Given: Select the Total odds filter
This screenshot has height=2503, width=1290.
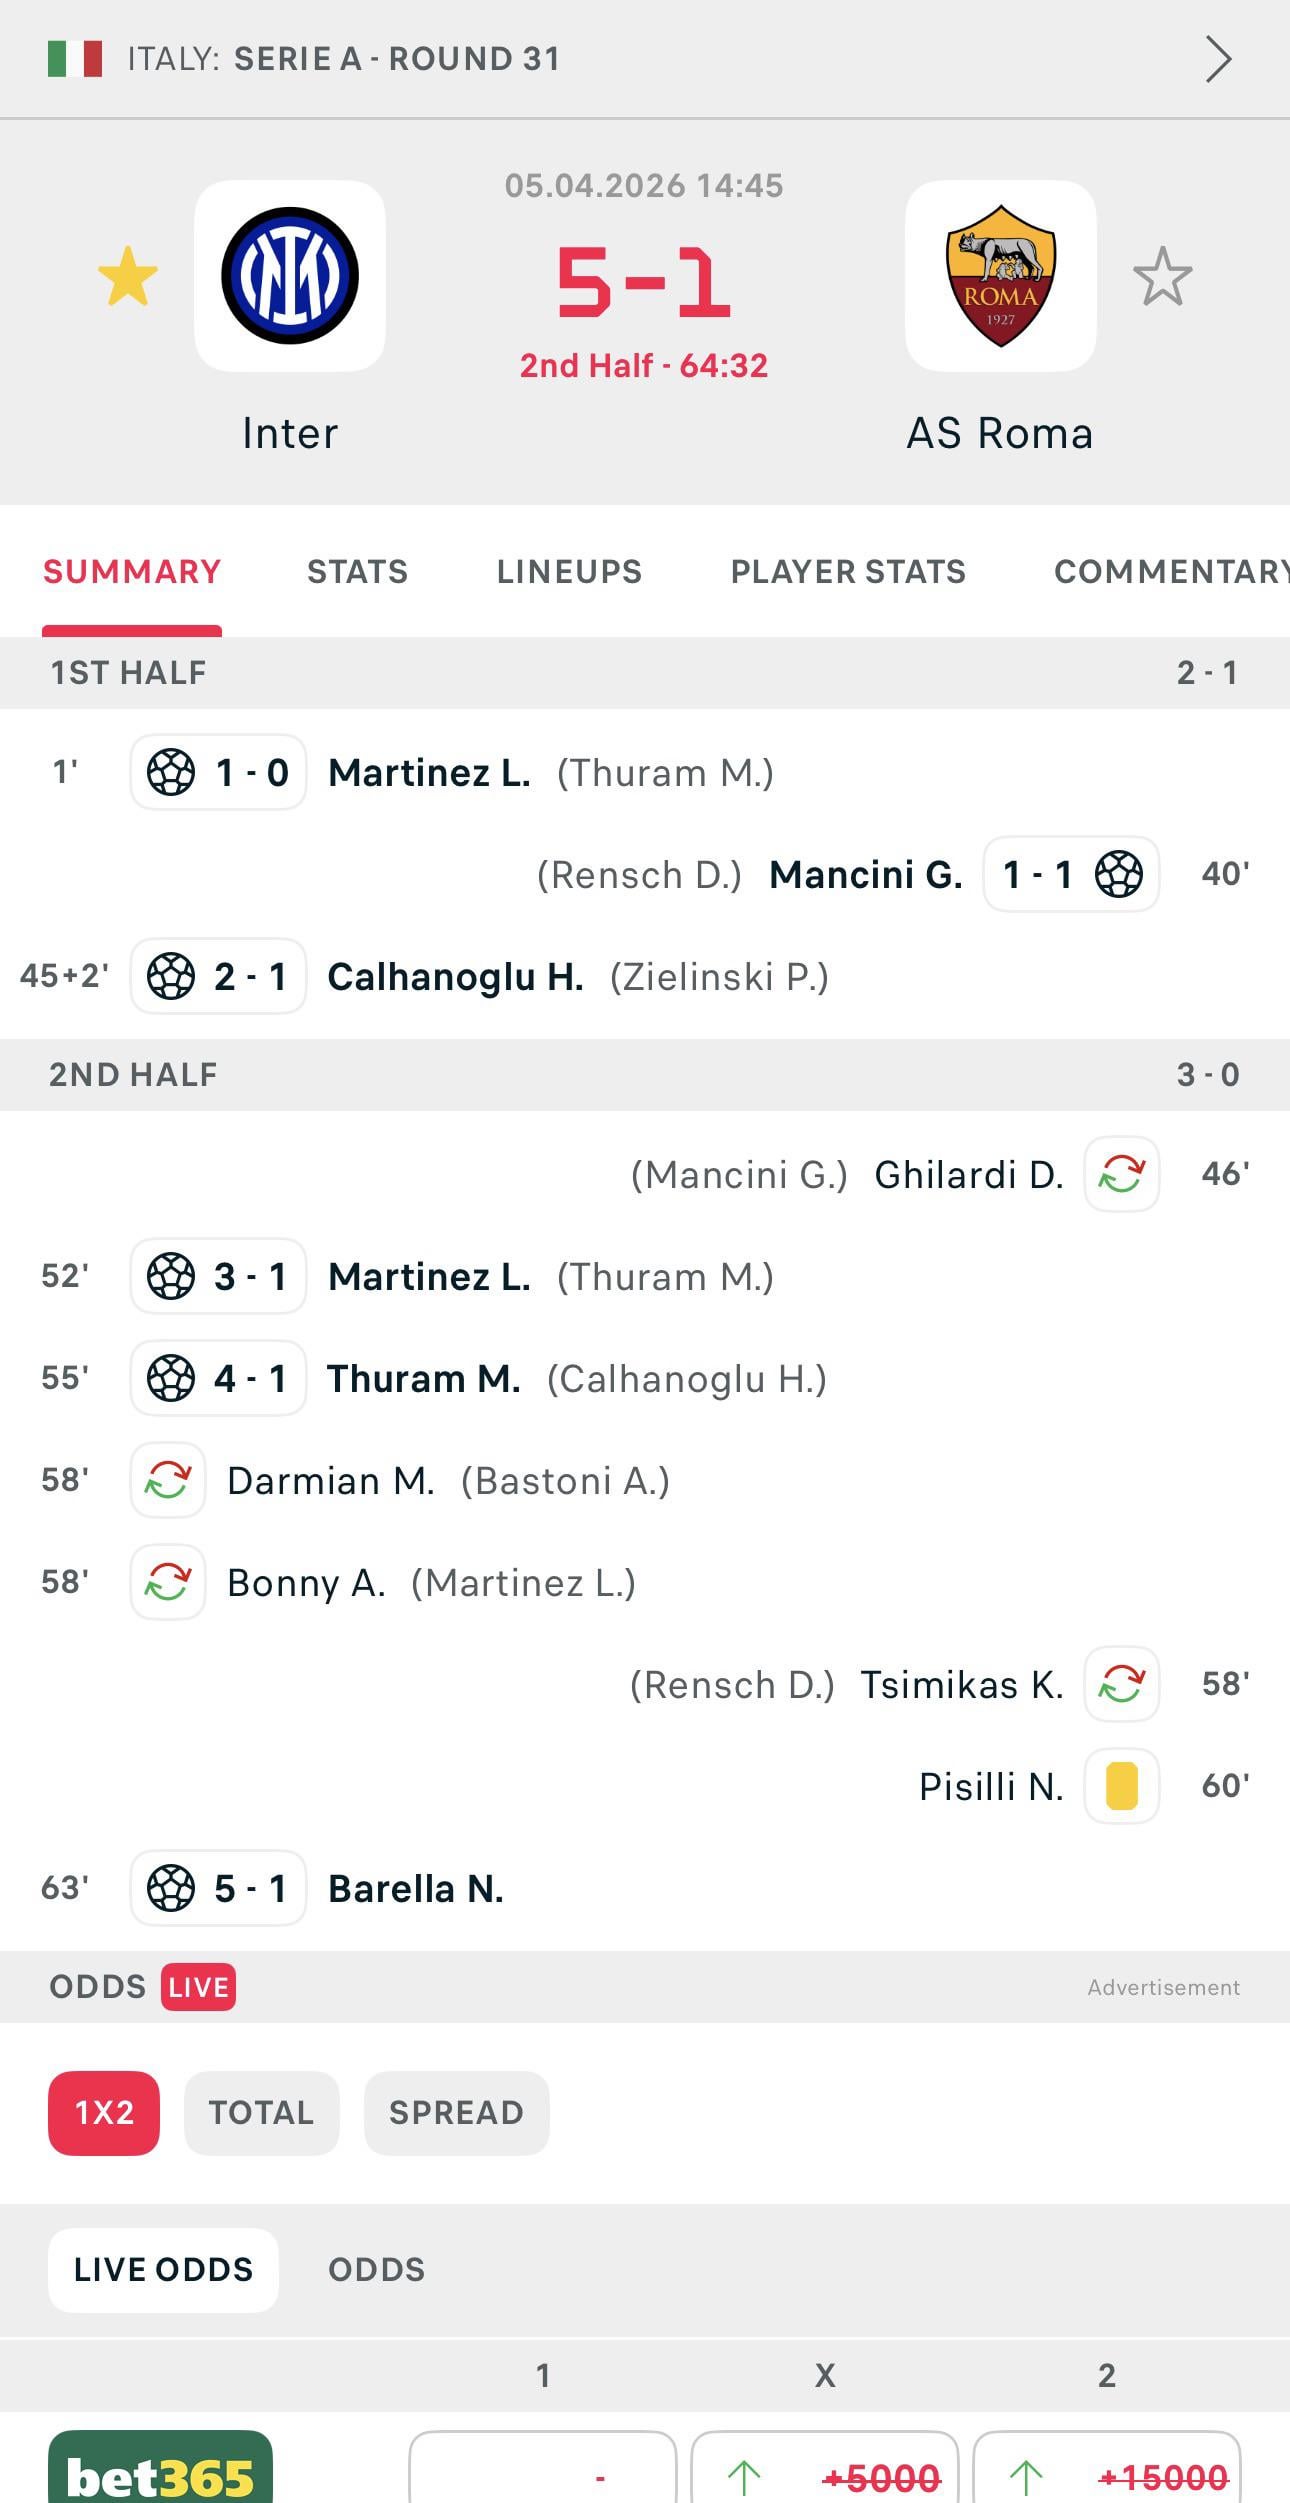Looking at the screenshot, I should [261, 2112].
